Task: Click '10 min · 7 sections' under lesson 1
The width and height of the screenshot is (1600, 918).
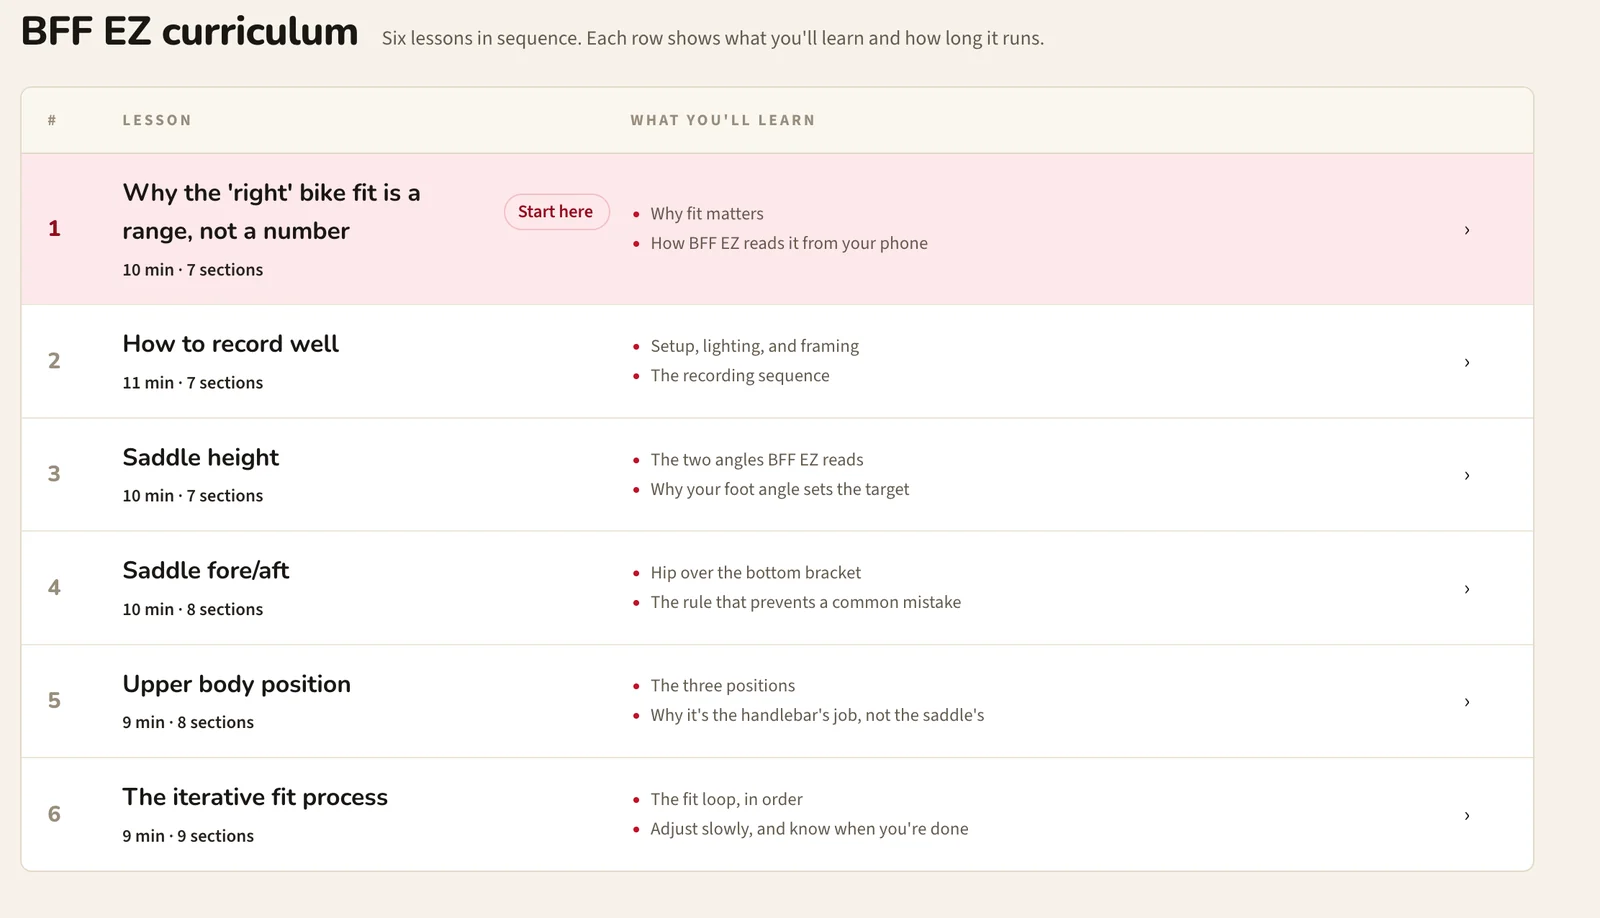Action: pyautogui.click(x=193, y=270)
